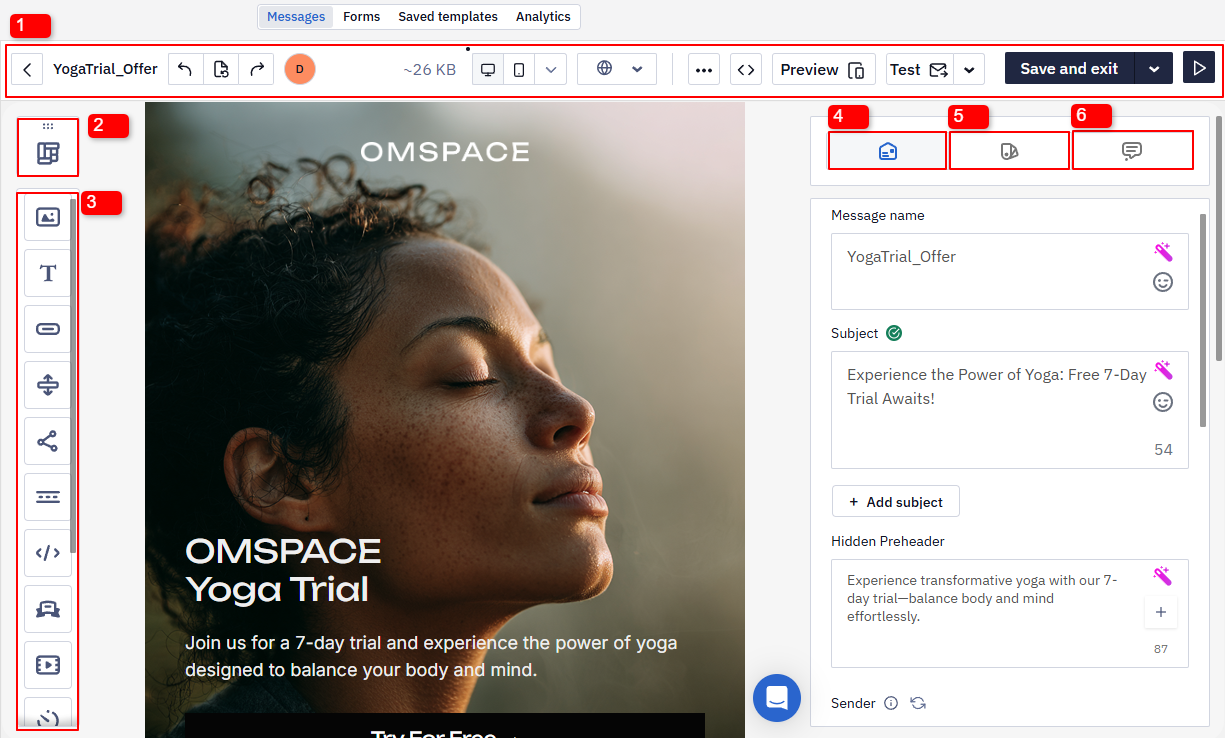
Task: Redo the last undone change
Action: [x=256, y=69]
